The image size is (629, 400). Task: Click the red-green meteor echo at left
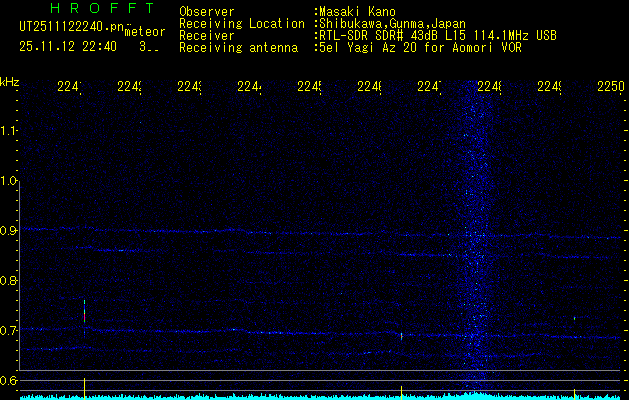(x=85, y=313)
